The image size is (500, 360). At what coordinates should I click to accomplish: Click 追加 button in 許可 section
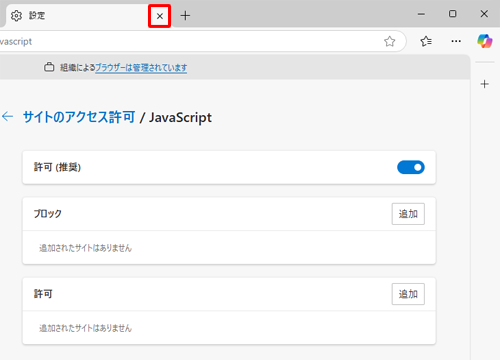408,294
